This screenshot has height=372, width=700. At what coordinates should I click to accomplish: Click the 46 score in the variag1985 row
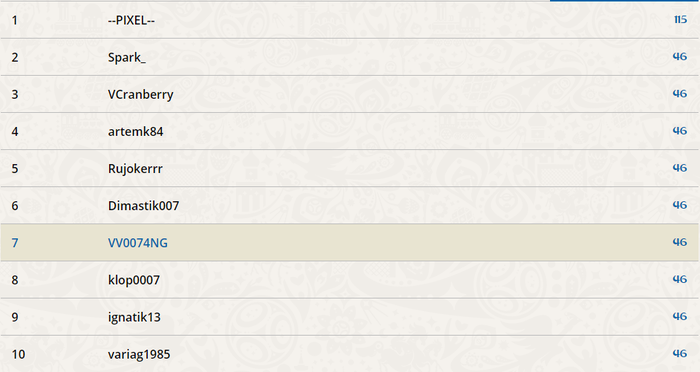click(x=680, y=353)
